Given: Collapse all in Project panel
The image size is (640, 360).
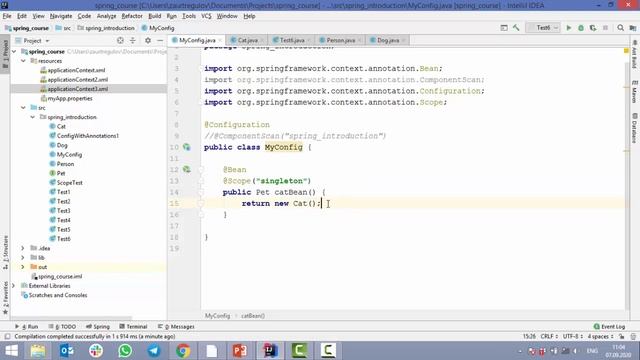Looking at the screenshot, I should coord(133,40).
